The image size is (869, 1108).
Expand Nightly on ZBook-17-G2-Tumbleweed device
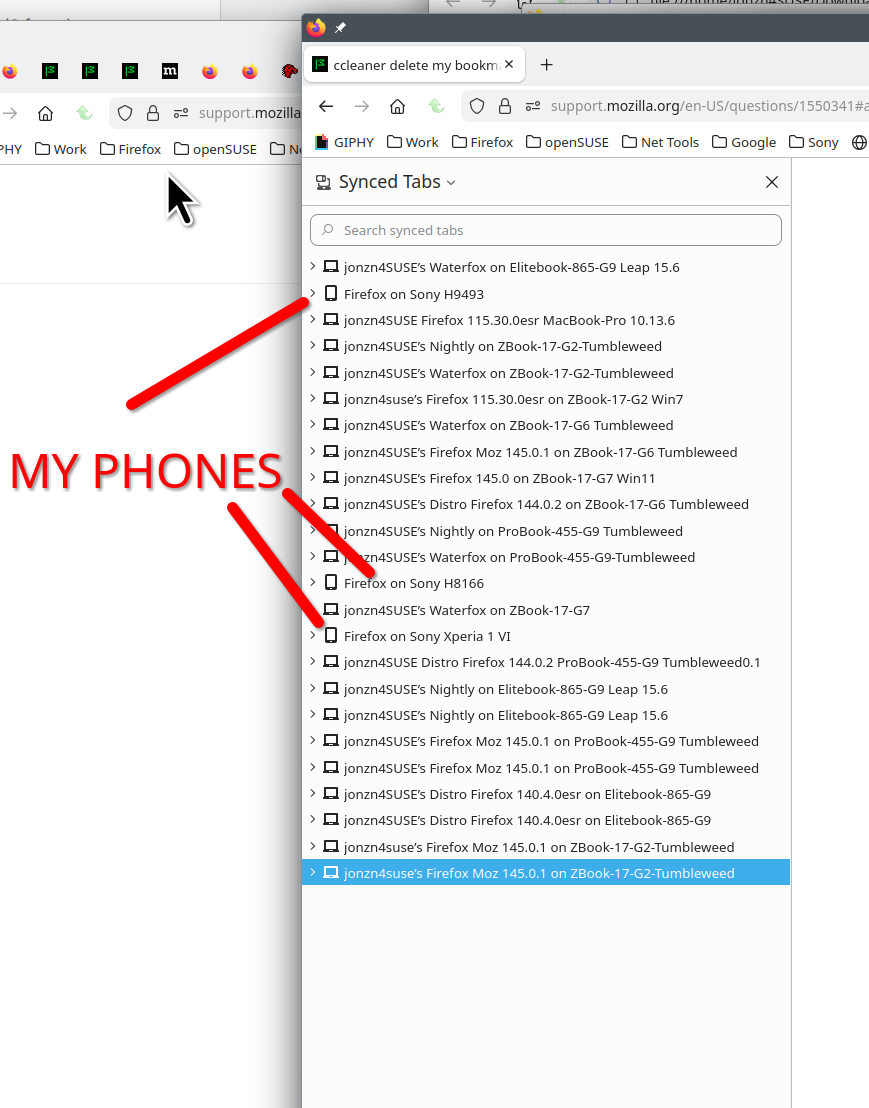click(x=312, y=346)
